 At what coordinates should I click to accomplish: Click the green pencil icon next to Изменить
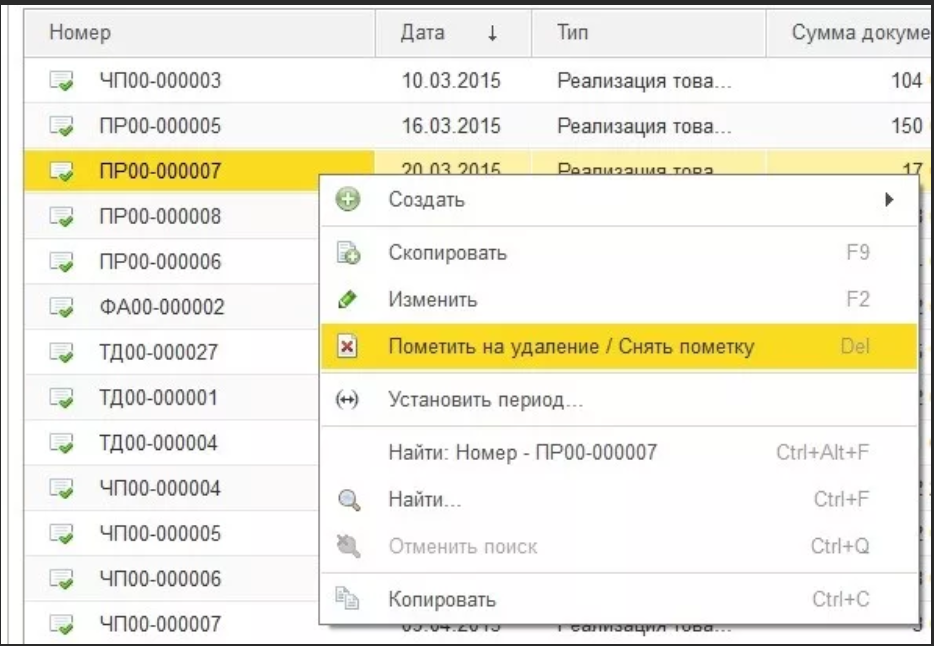pos(347,299)
